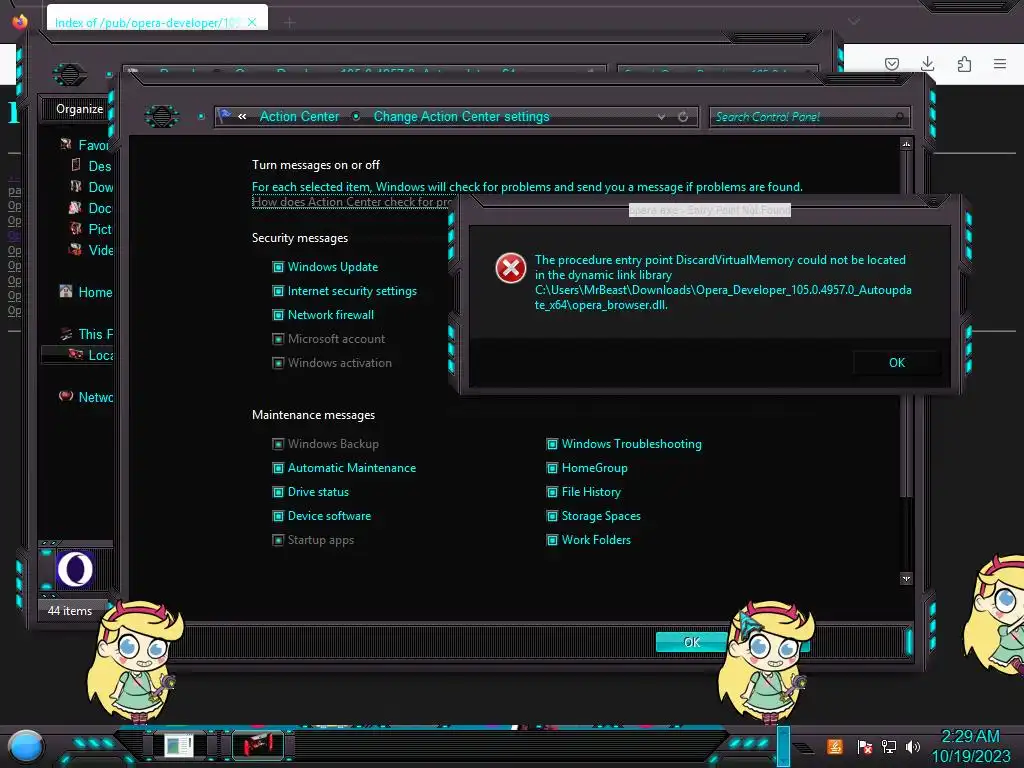Click Documents icon in Explorer sidebar

tap(76, 208)
